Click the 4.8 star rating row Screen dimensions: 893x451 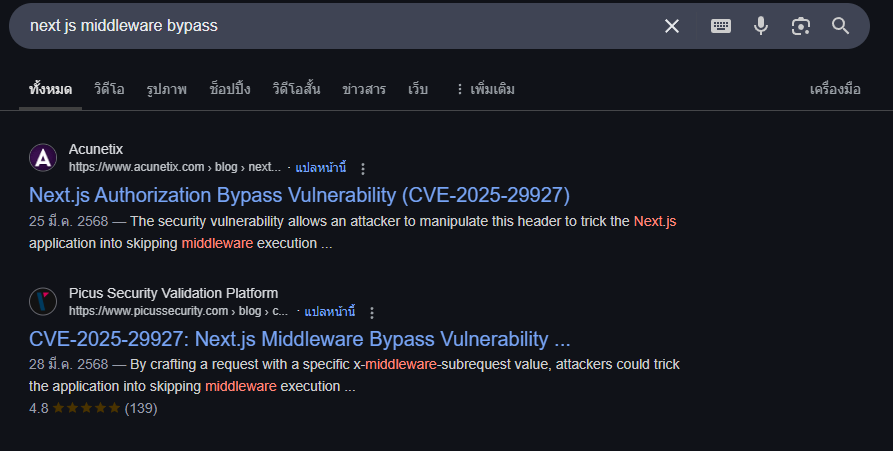[93, 408]
